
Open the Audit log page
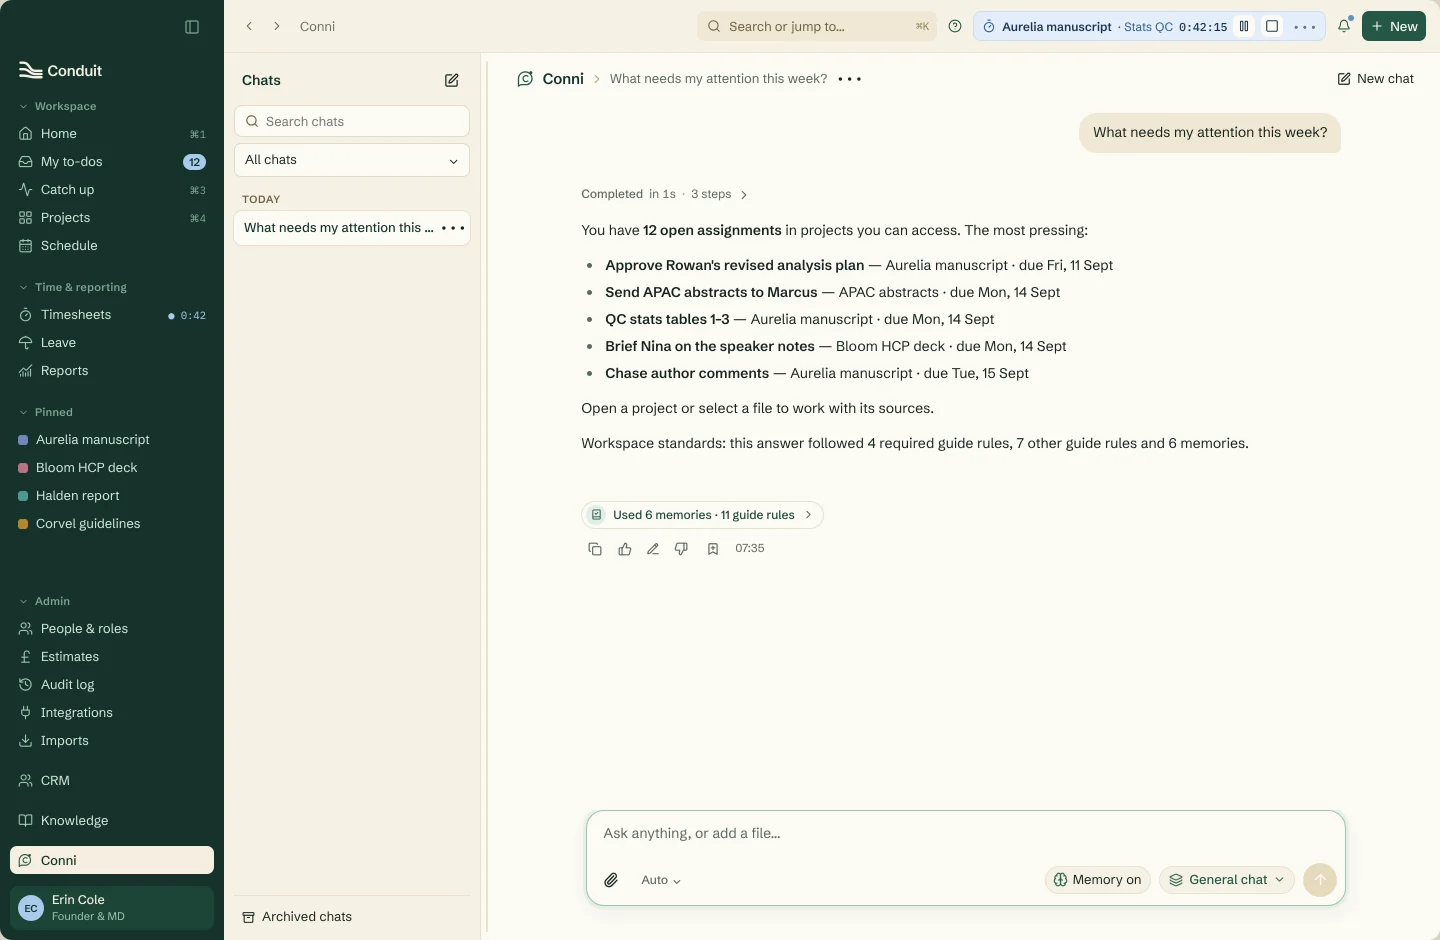click(112, 685)
